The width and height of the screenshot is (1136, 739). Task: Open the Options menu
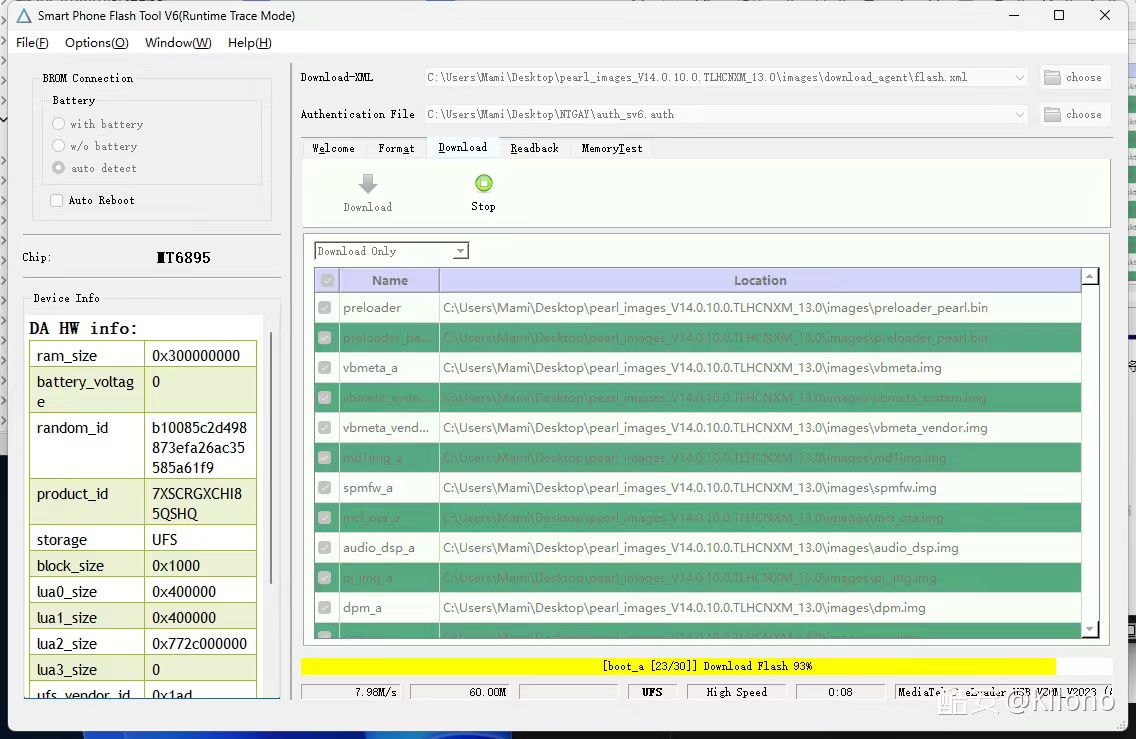pos(96,43)
